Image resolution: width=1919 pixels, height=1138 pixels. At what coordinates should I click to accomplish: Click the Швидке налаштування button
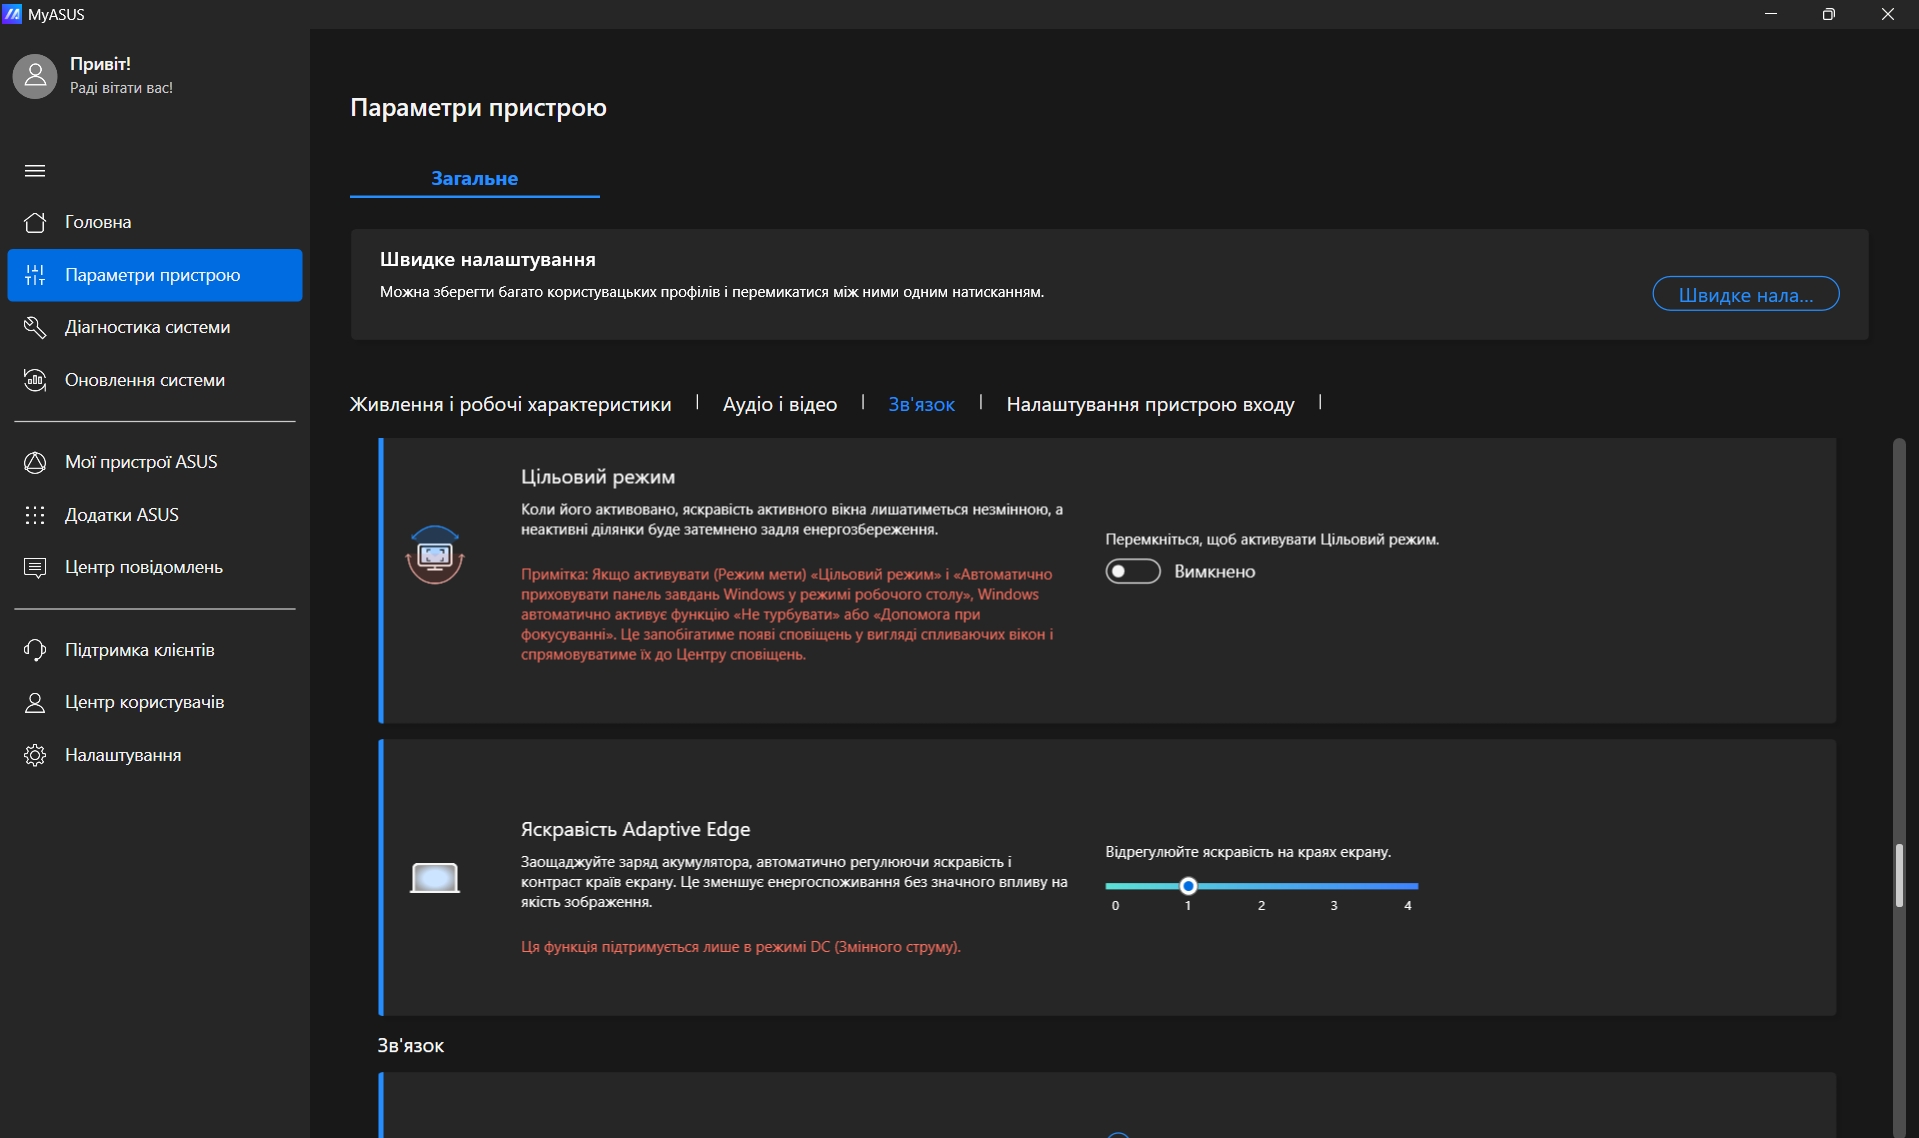tap(1745, 294)
